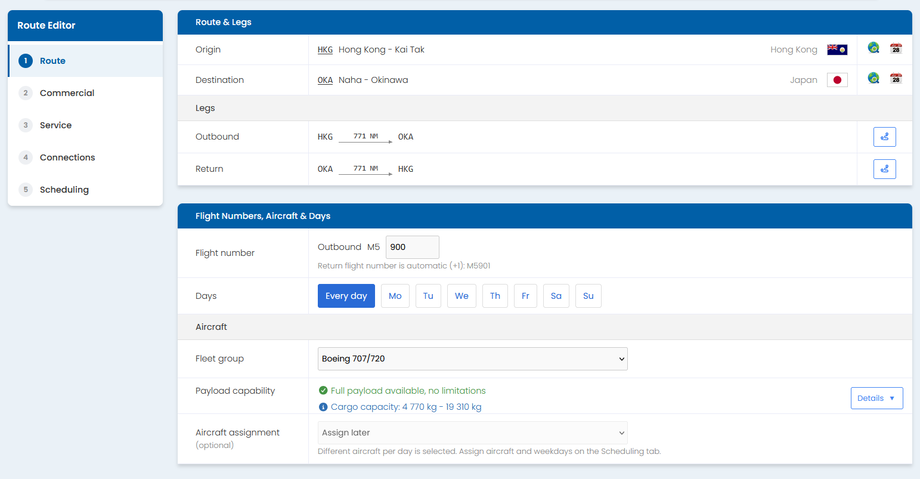Click Outbound 771 NM distance label
The height and width of the screenshot is (479, 920).
(x=366, y=136)
